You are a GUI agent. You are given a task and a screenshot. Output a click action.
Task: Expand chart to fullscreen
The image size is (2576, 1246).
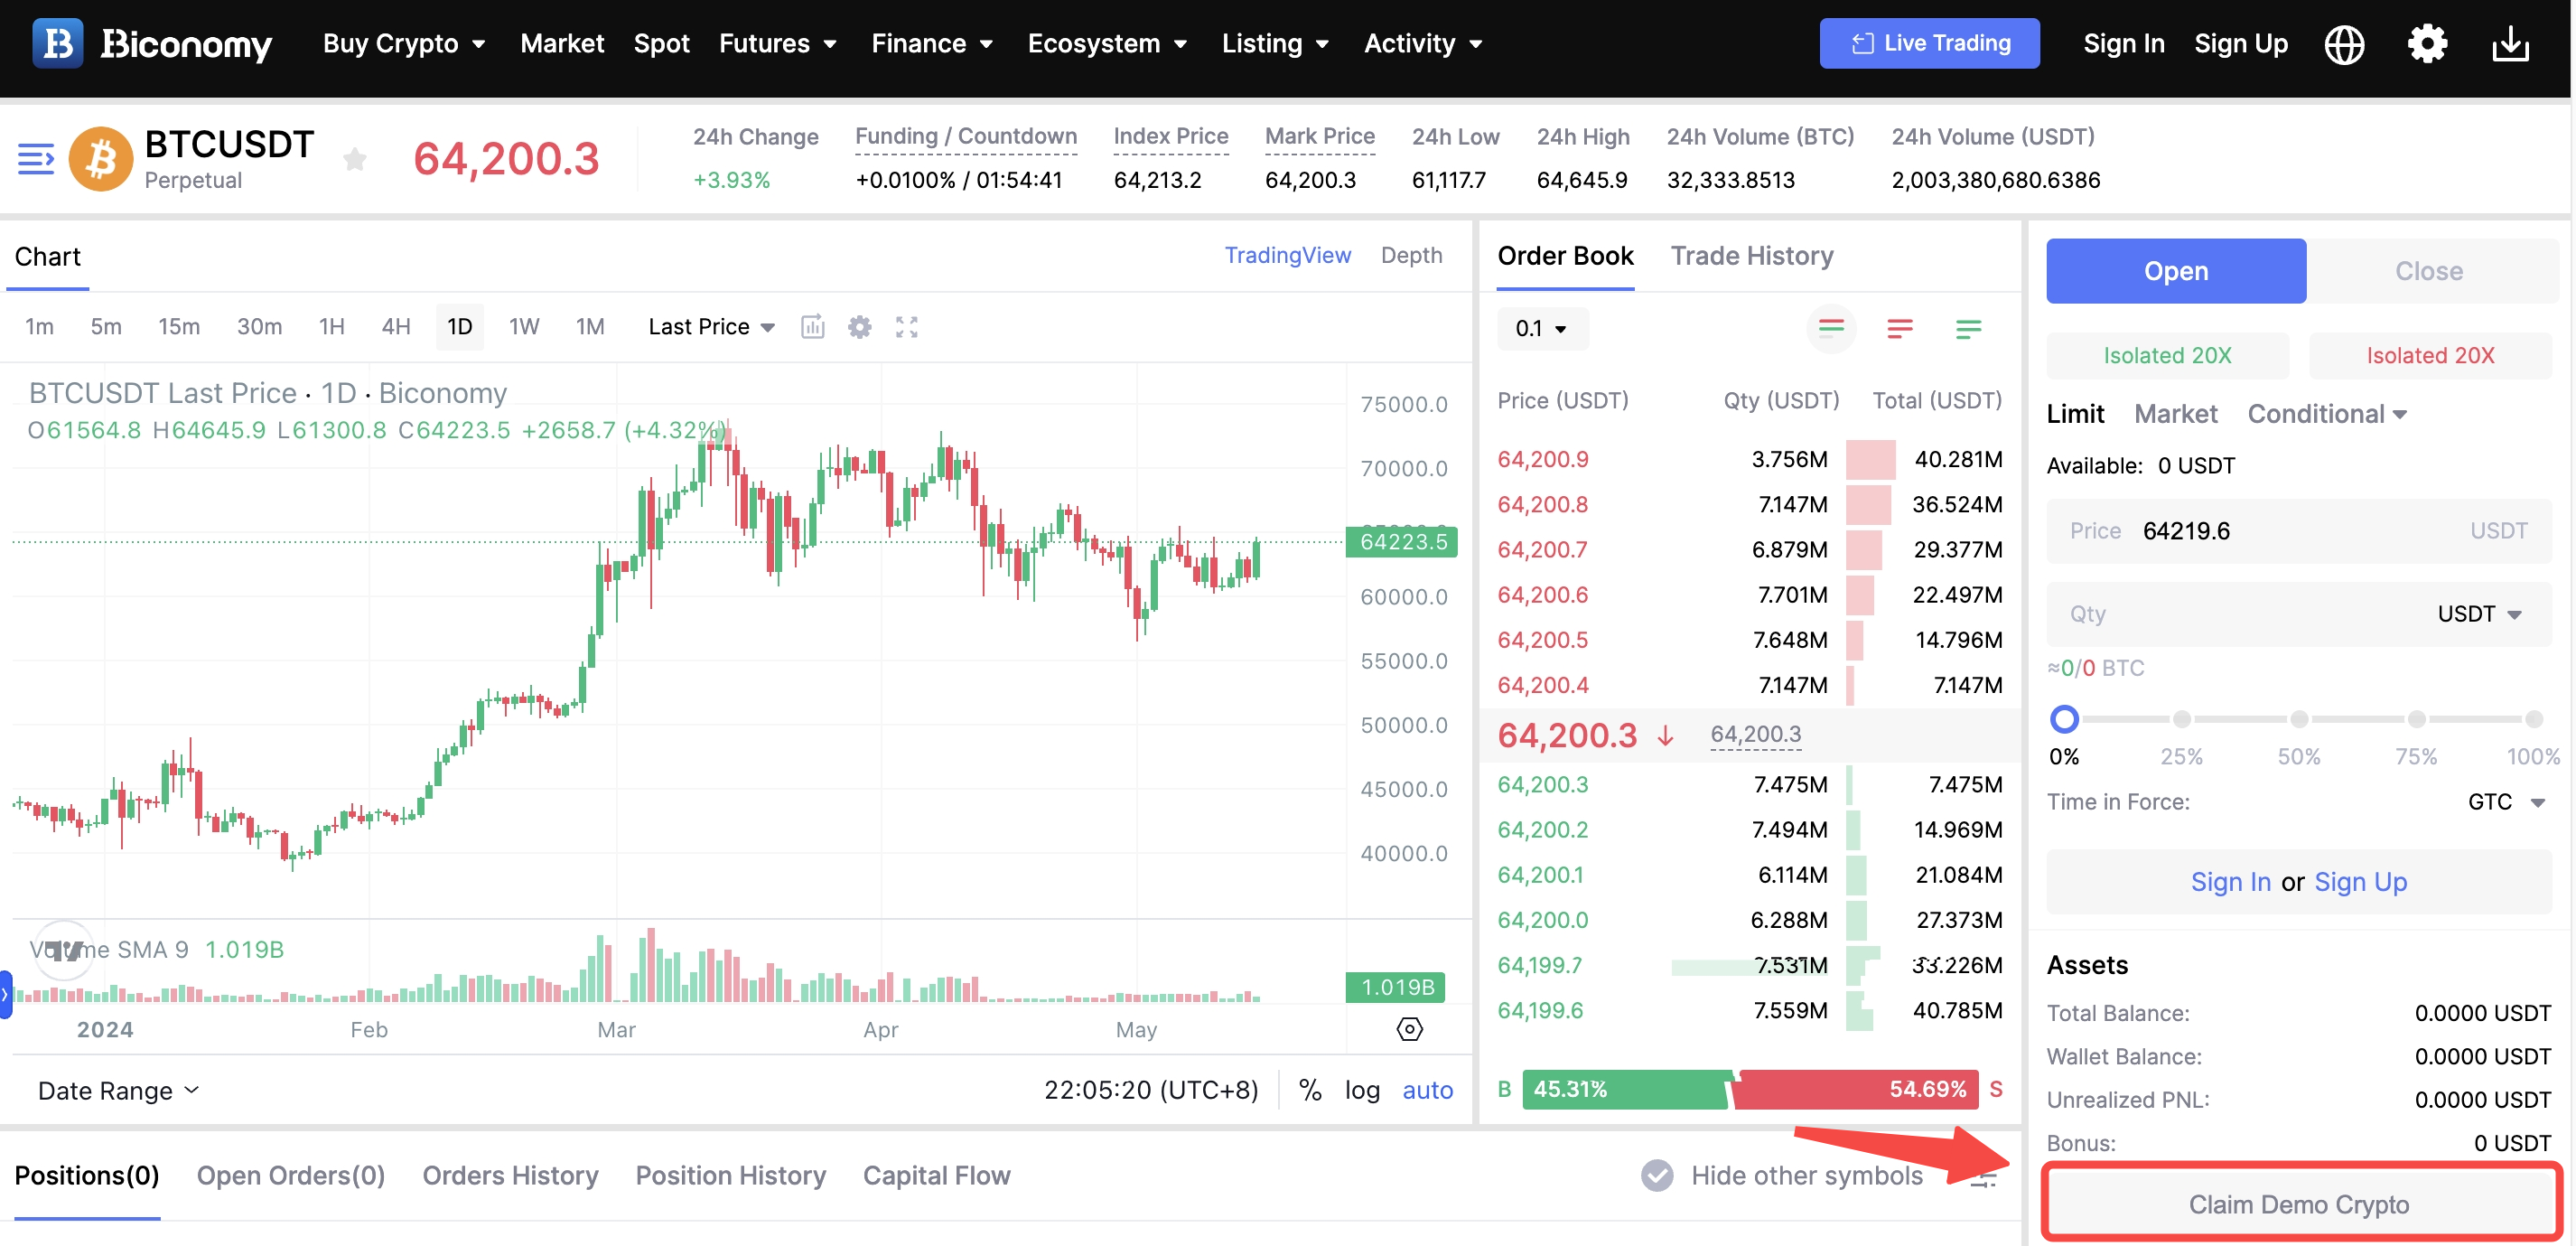click(906, 327)
